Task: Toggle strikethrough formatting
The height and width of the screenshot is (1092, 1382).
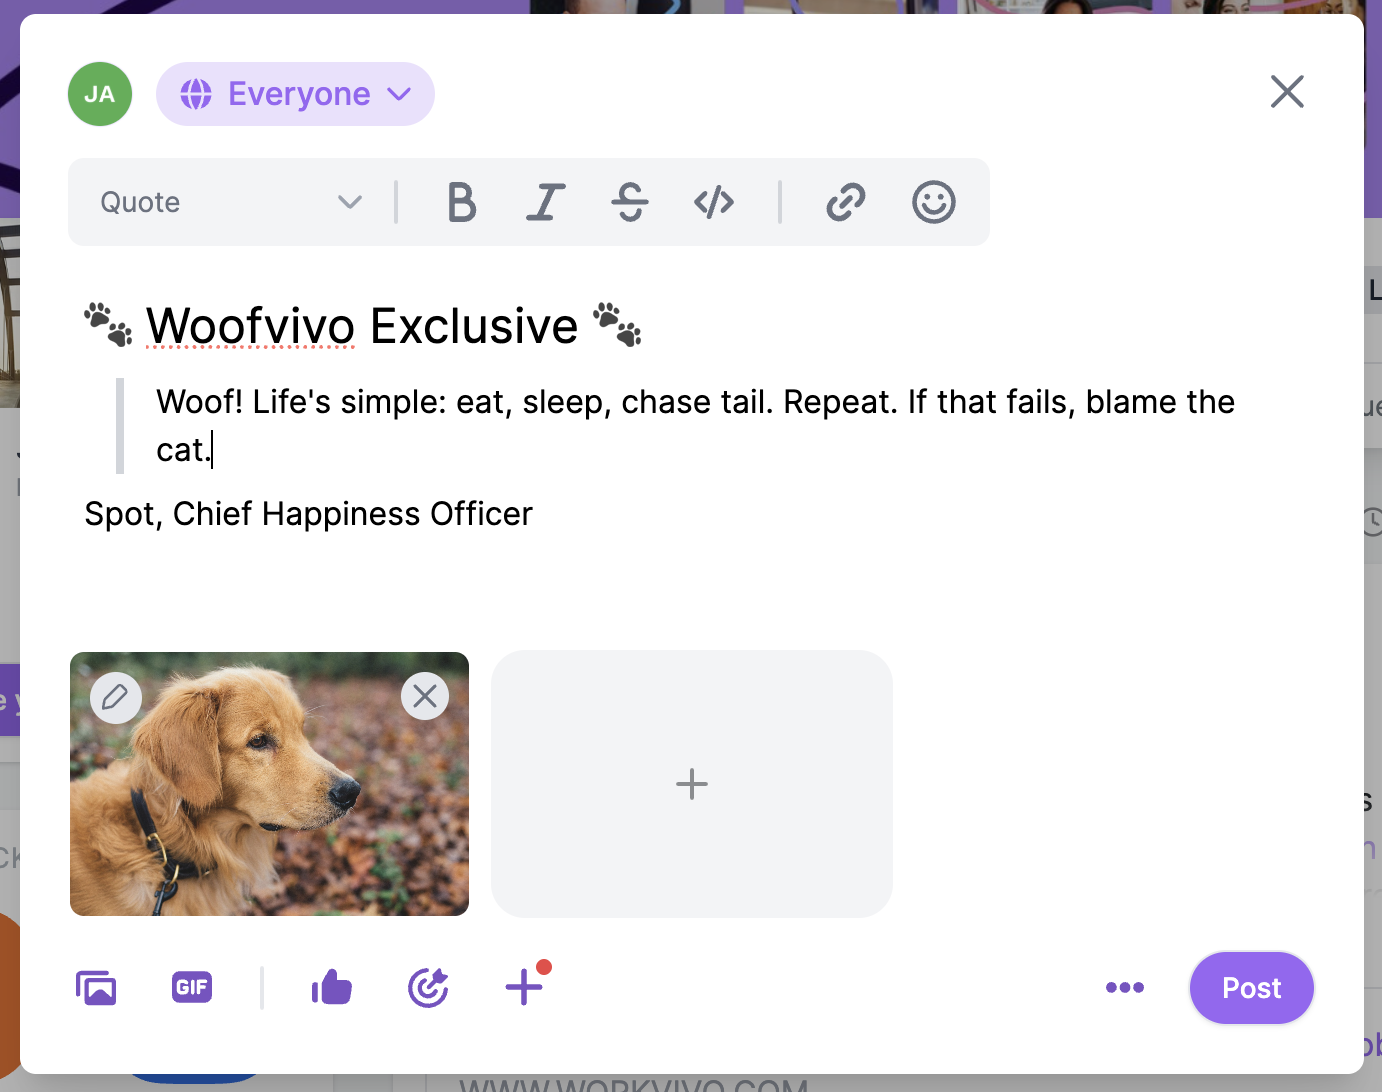Action: [630, 202]
